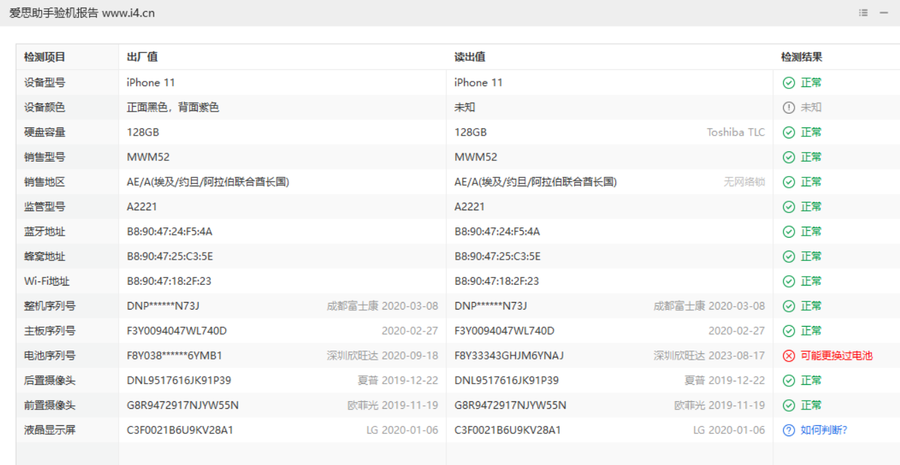Screen dimensions: 900x465
Task: Click the 设备型号 row label
Action: pos(44,83)
